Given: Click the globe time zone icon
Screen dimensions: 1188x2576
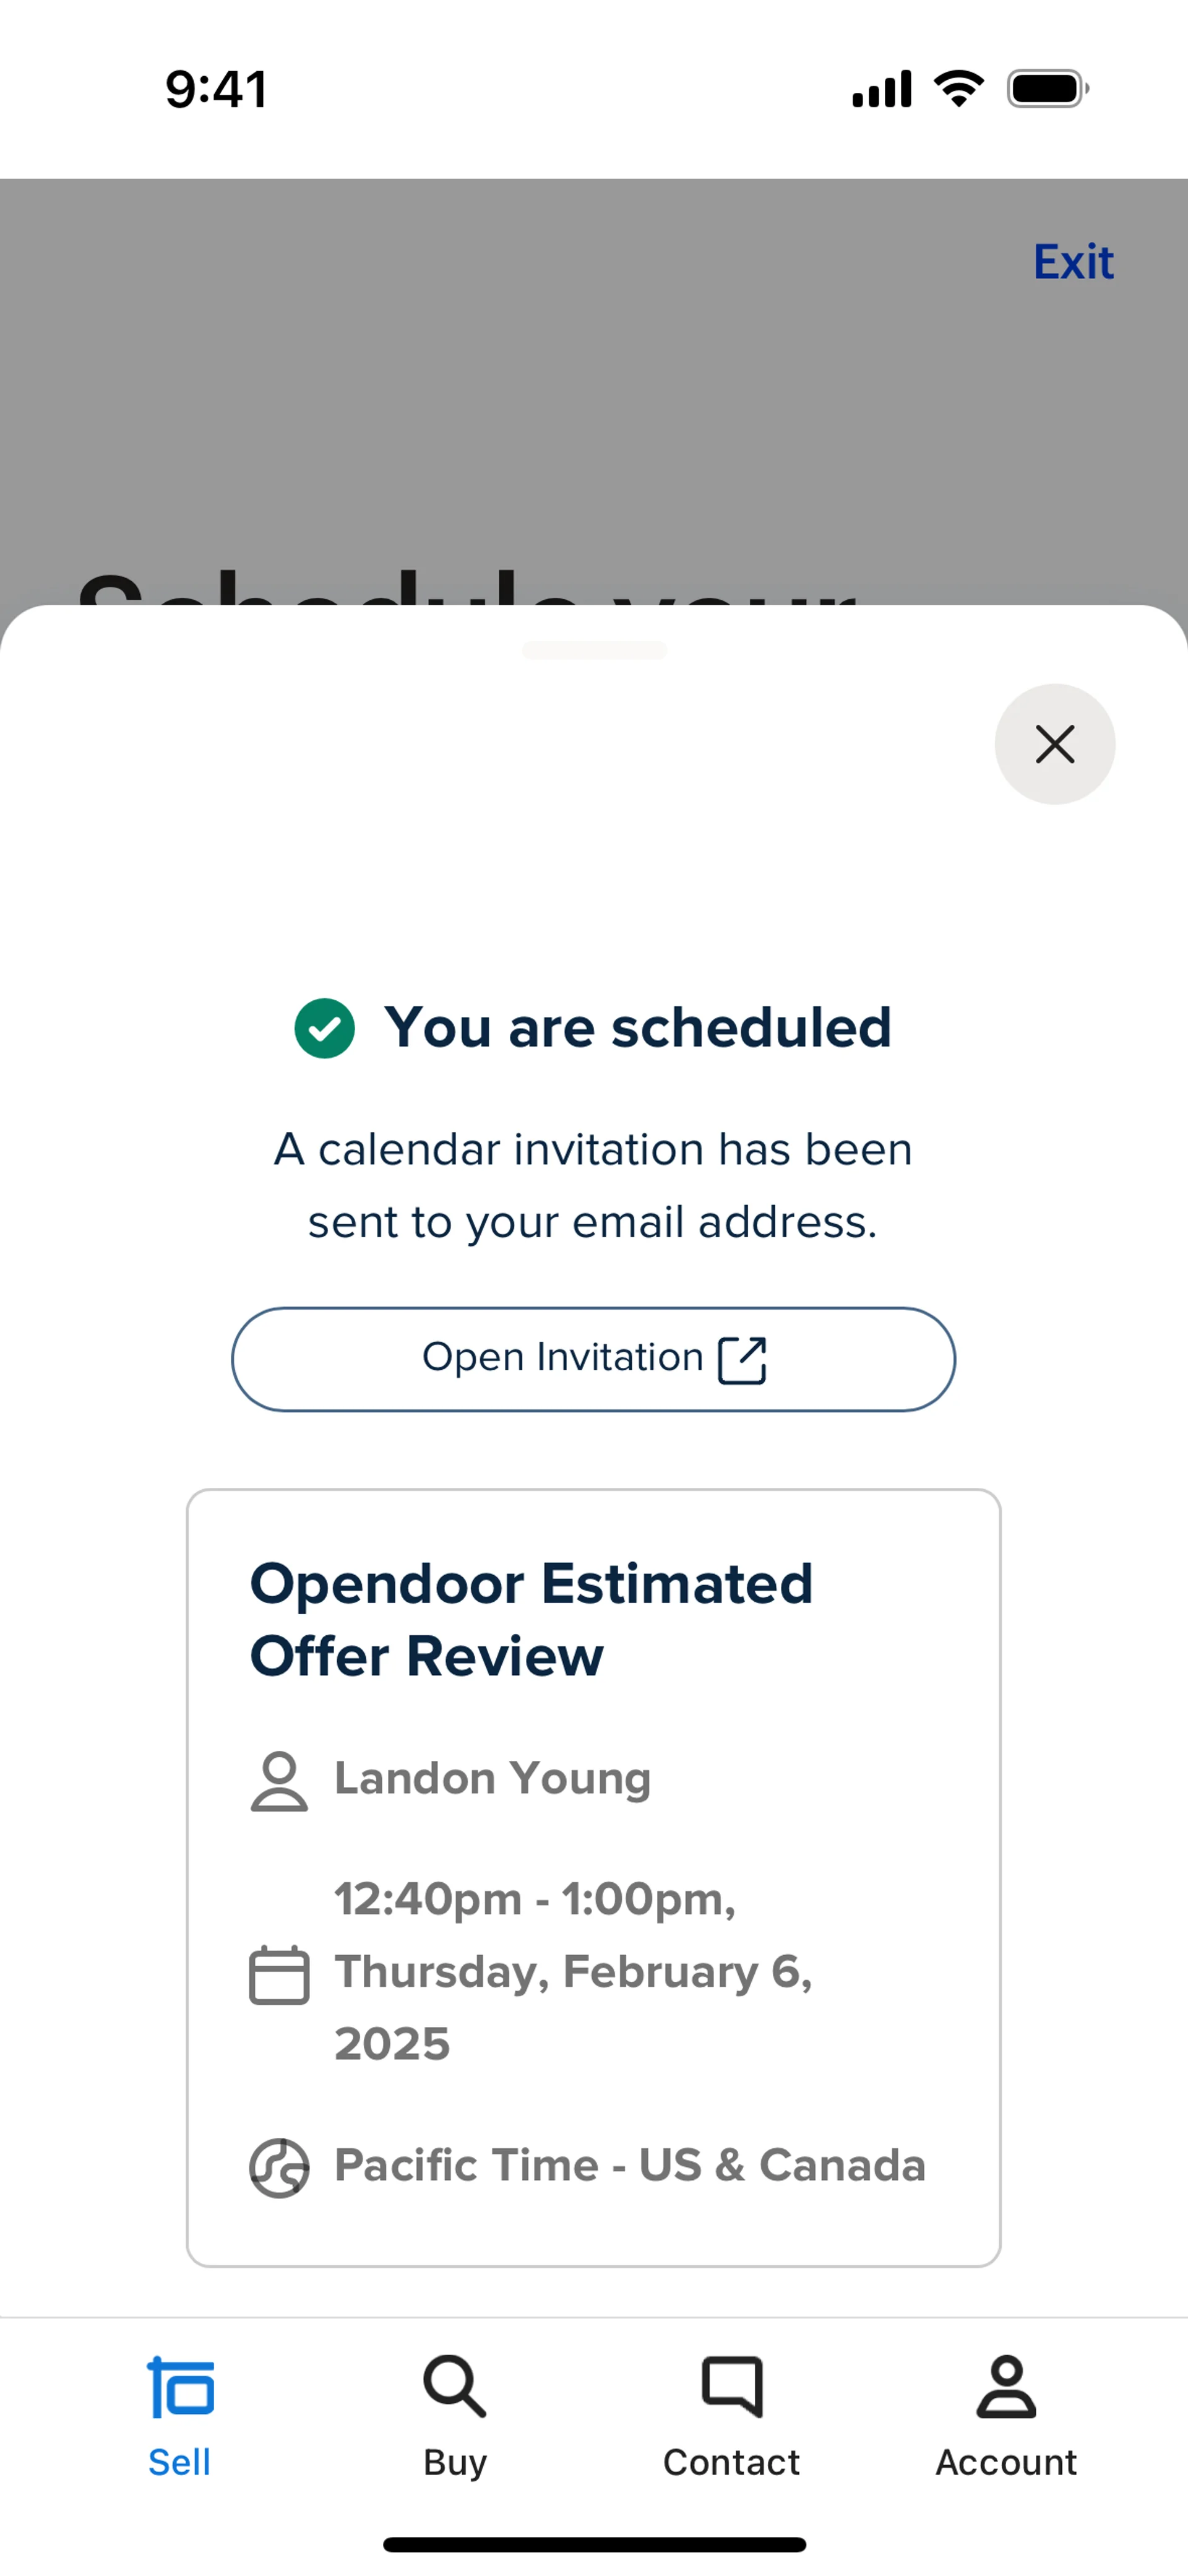Looking at the screenshot, I should 279,2167.
